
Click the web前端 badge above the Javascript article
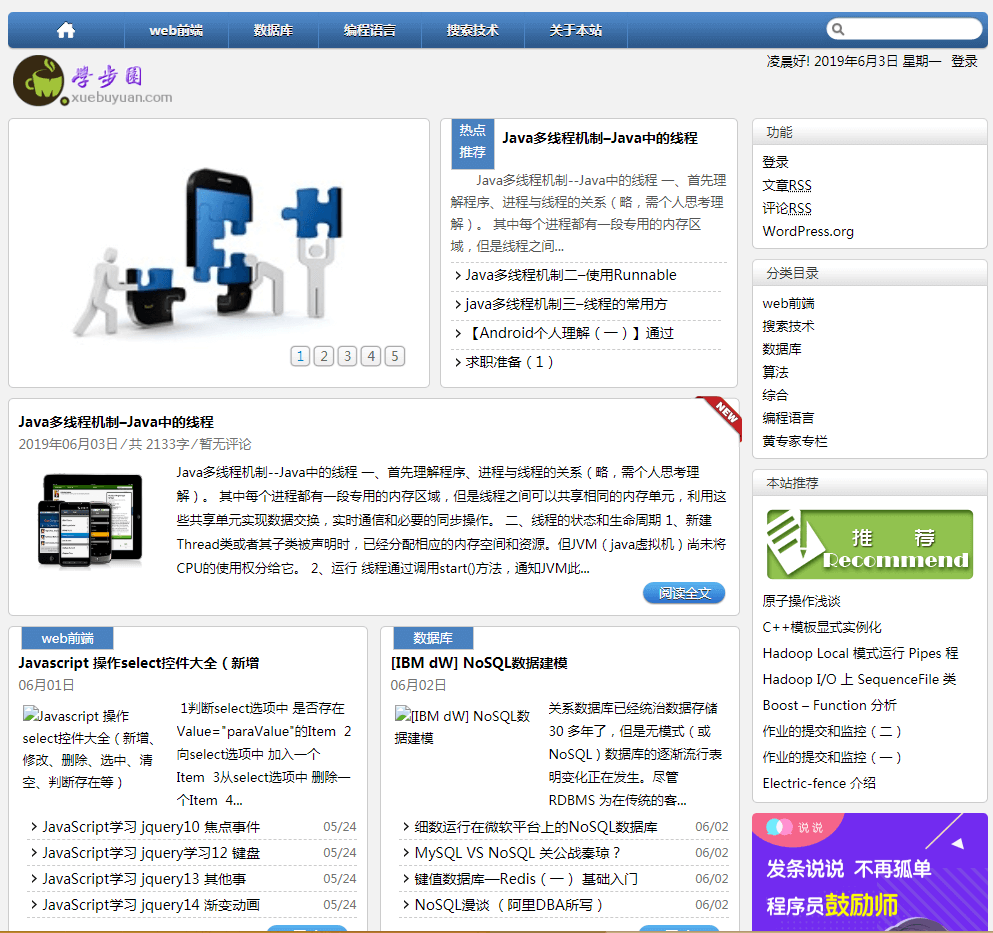click(x=66, y=637)
